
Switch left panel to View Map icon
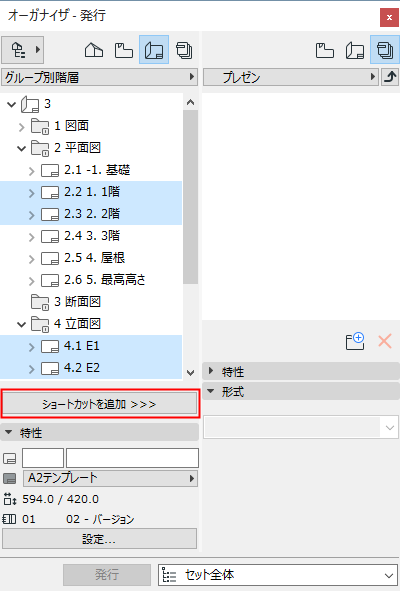pyautogui.click(x=124, y=50)
